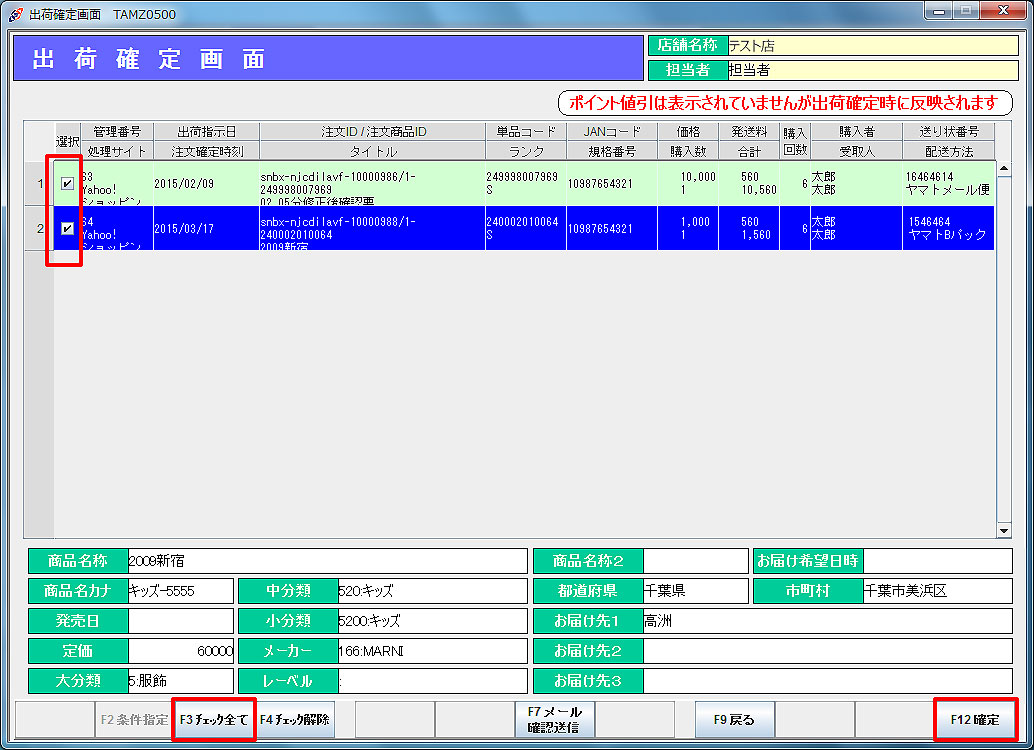Send confirmation mail with F7 メール確認送信

pos(555,719)
